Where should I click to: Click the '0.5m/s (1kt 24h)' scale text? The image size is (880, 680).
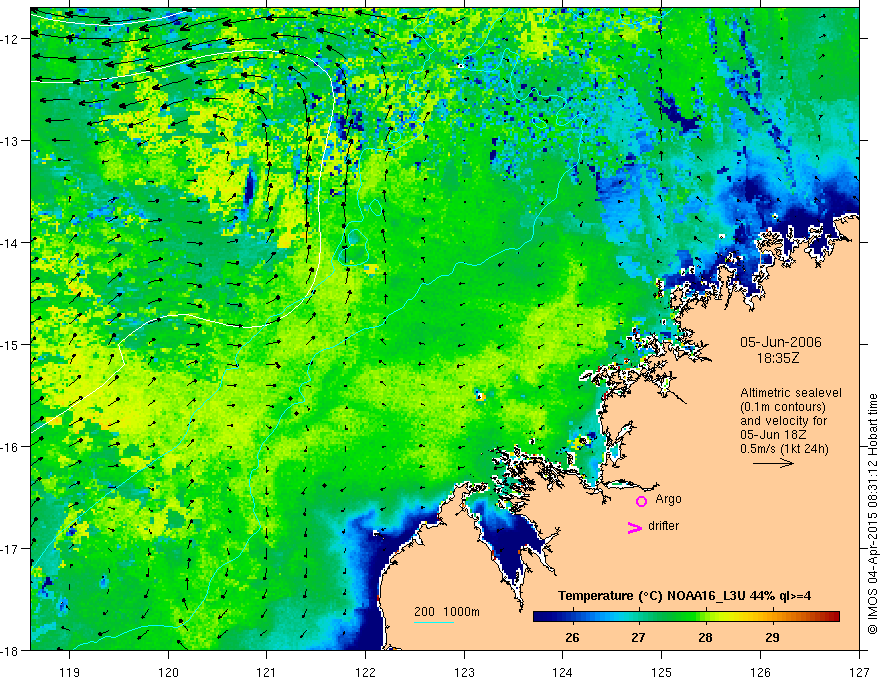point(784,449)
